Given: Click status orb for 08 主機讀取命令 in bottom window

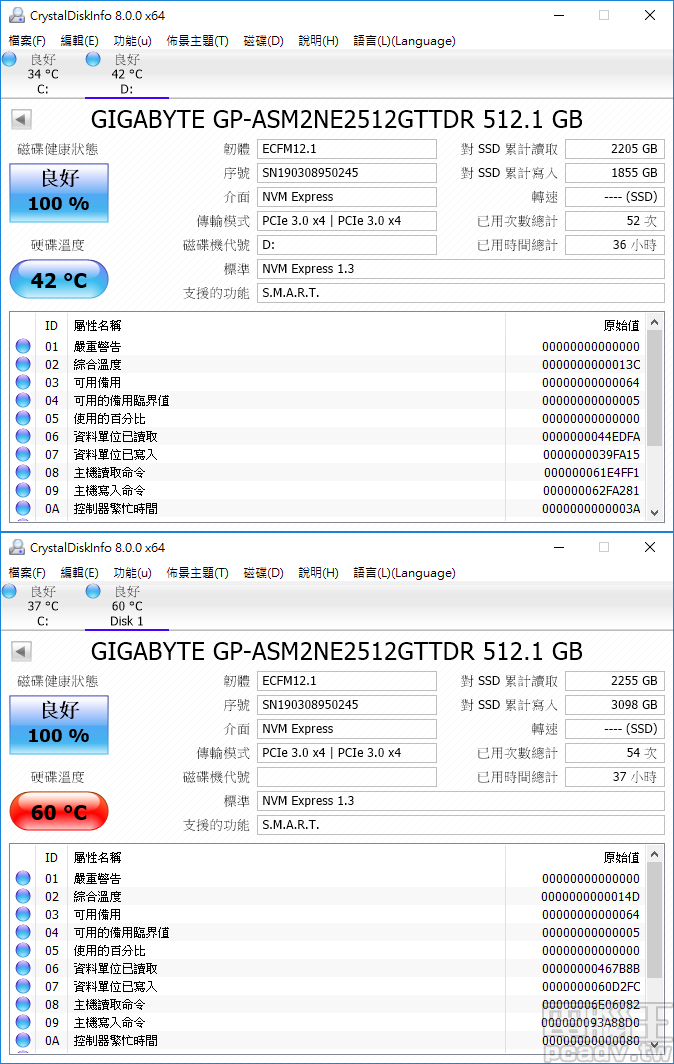Looking at the screenshot, I should click(x=23, y=1004).
